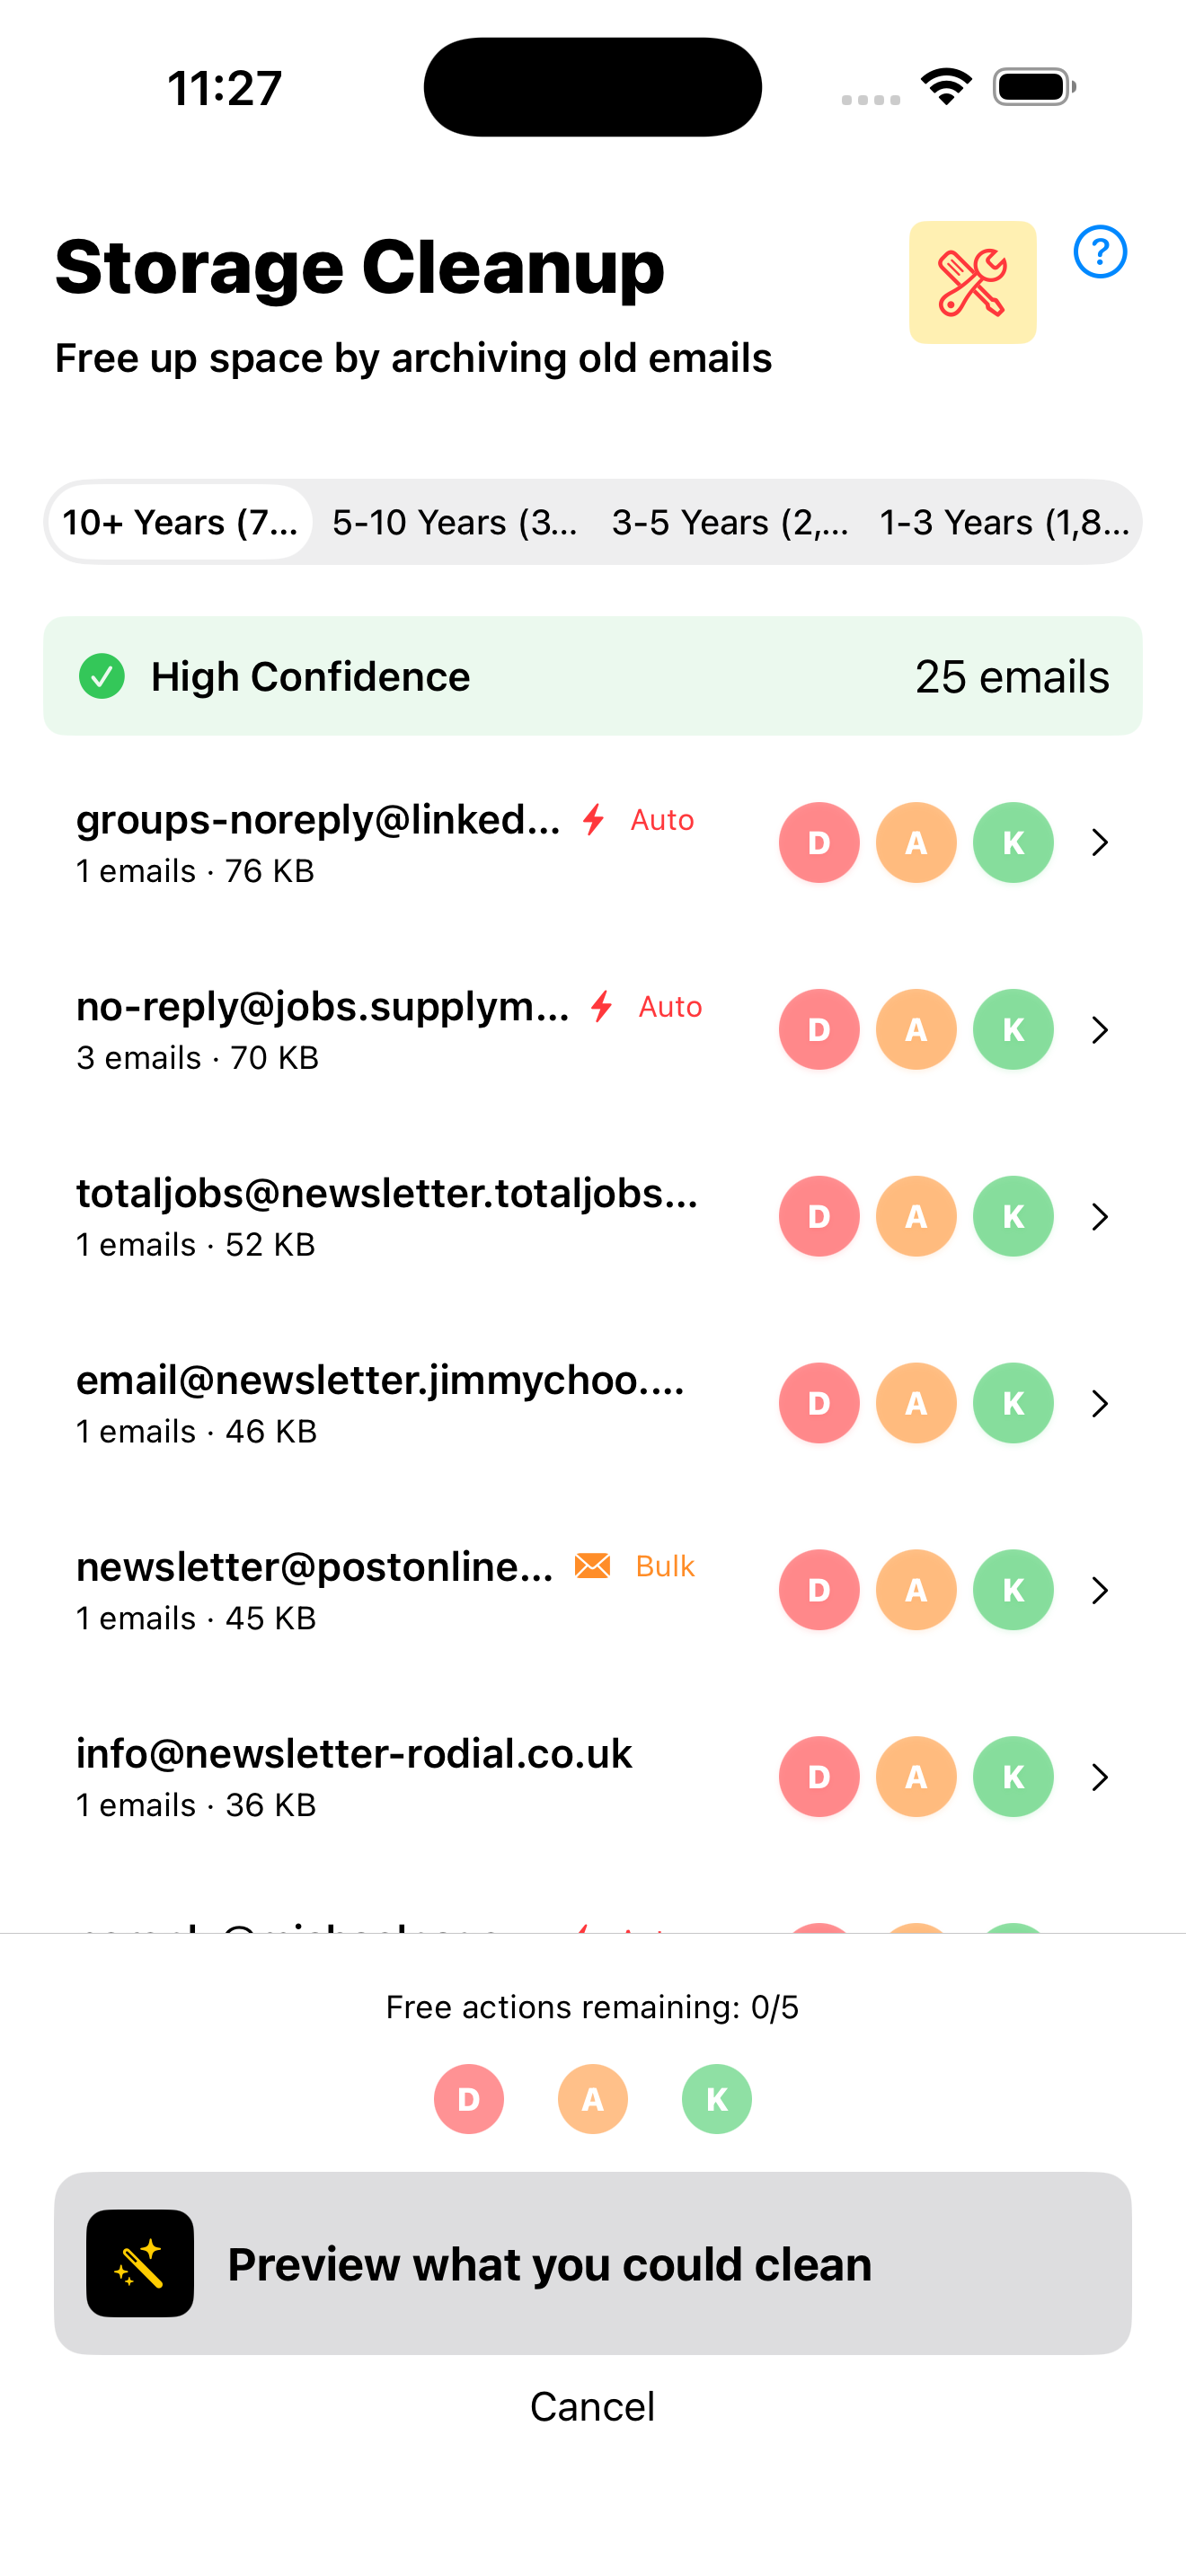This screenshot has height=2576, width=1186.
Task: Open the help question mark icon
Action: (x=1100, y=251)
